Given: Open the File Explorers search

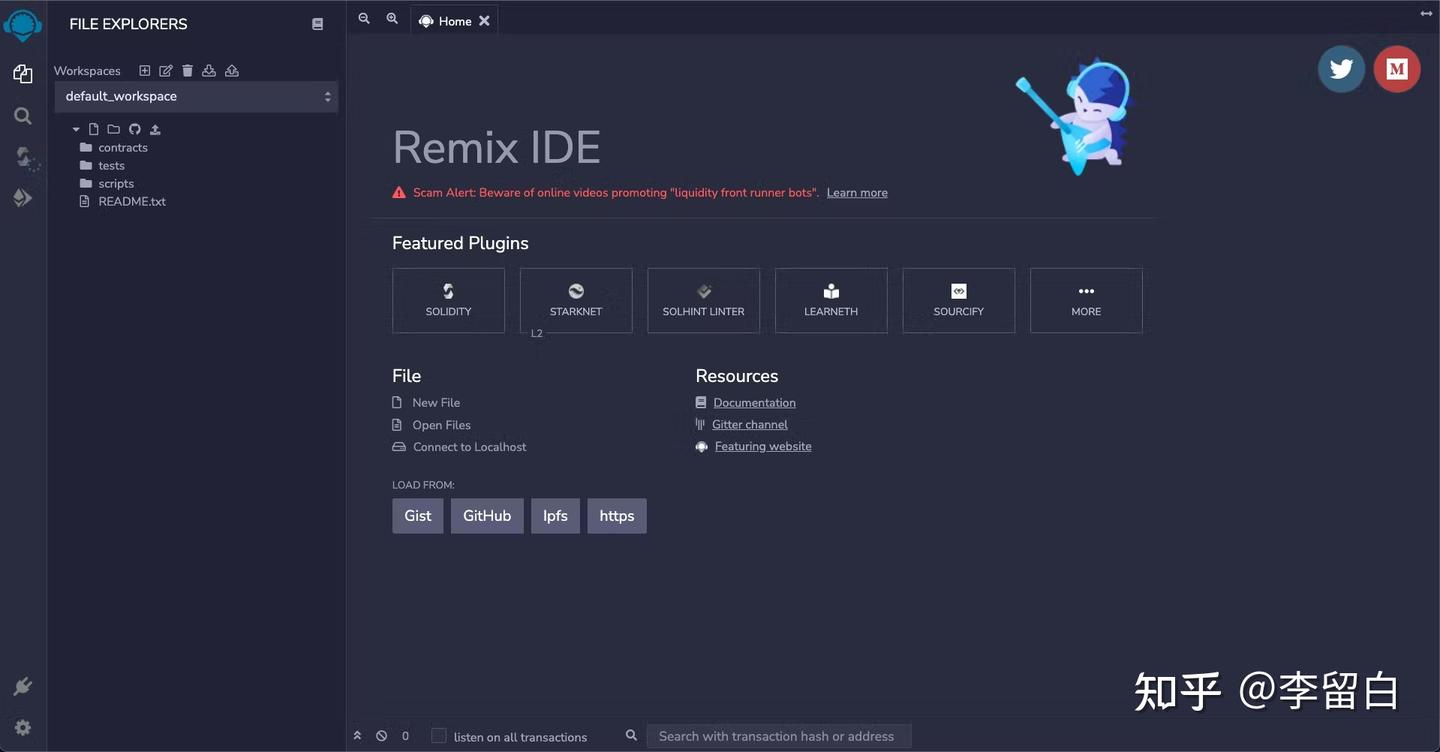Looking at the screenshot, I should (x=22, y=115).
